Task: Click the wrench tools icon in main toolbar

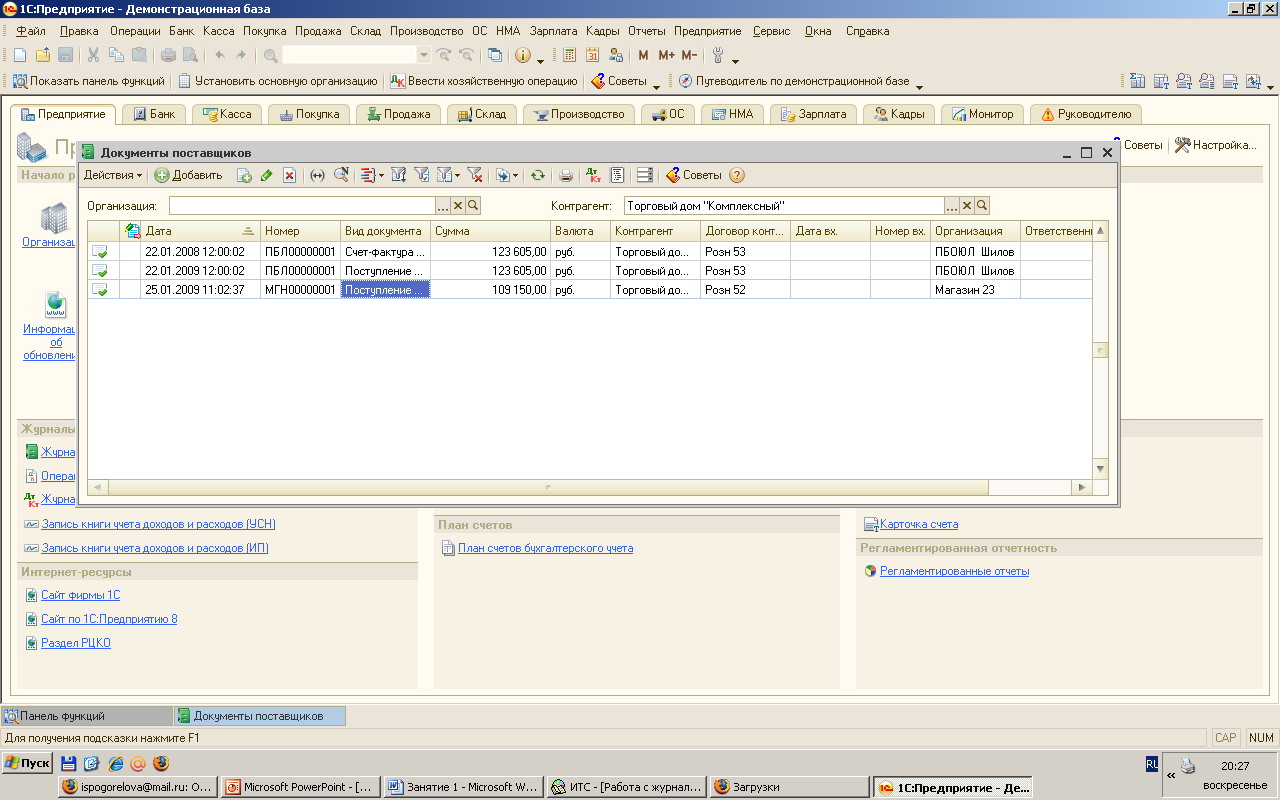Action: pyautogui.click(x=718, y=55)
